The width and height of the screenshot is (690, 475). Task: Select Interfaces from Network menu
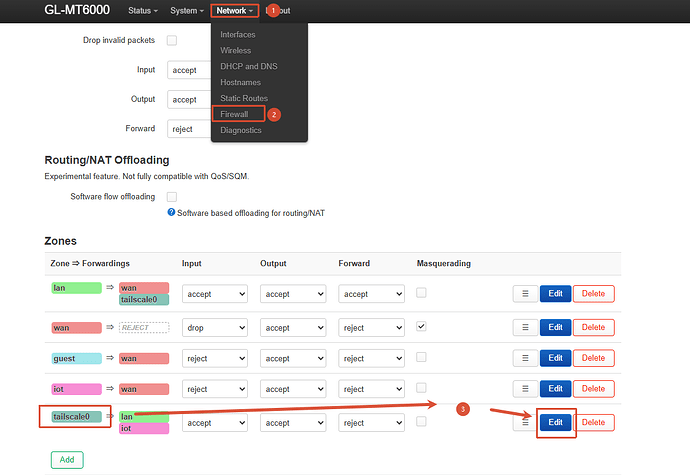tap(238, 34)
